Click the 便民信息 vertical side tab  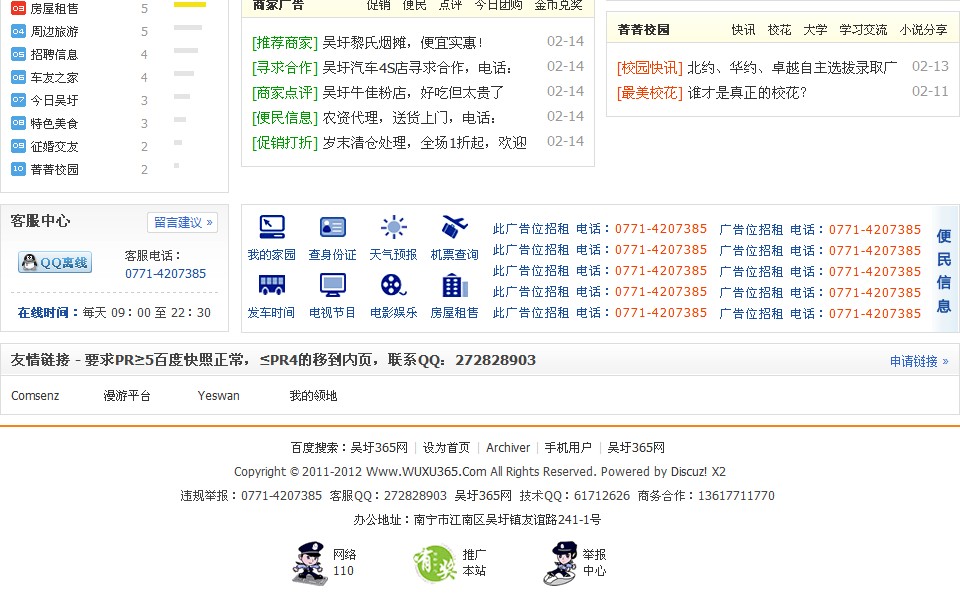pyautogui.click(x=943, y=271)
